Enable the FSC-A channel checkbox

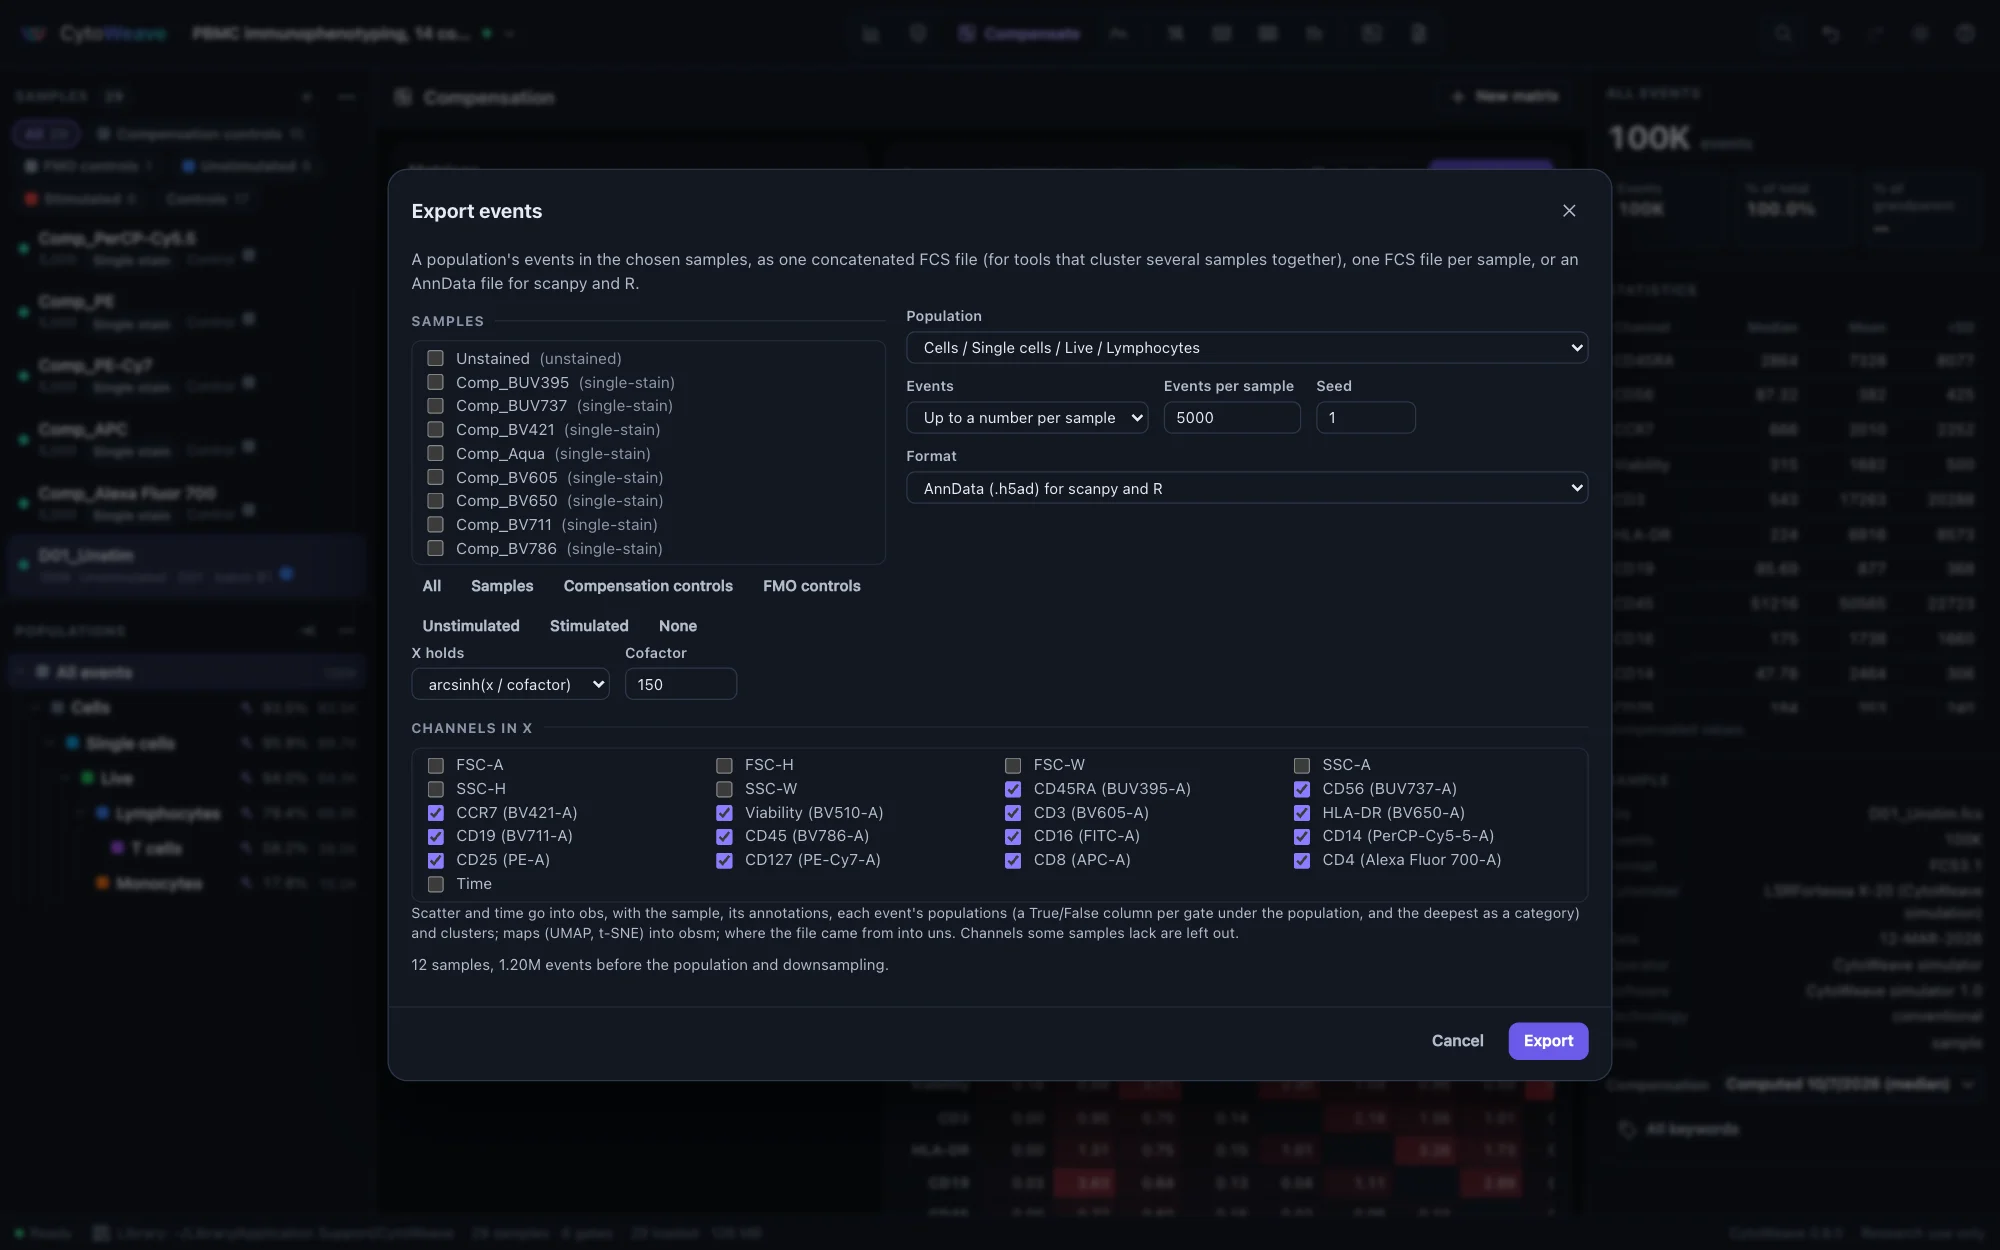pyautogui.click(x=435, y=765)
